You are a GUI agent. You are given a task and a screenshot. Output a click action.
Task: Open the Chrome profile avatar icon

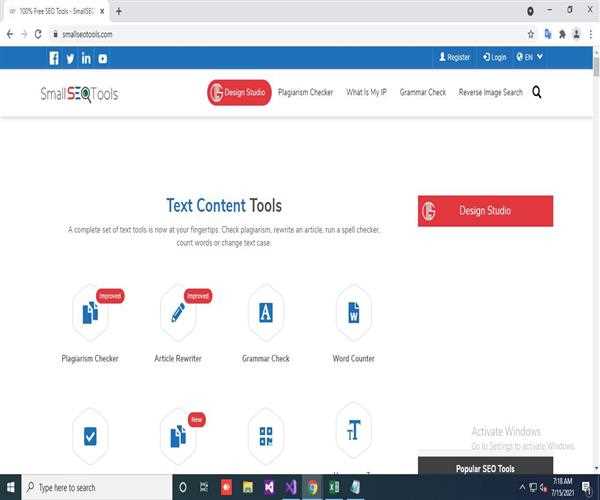576,34
